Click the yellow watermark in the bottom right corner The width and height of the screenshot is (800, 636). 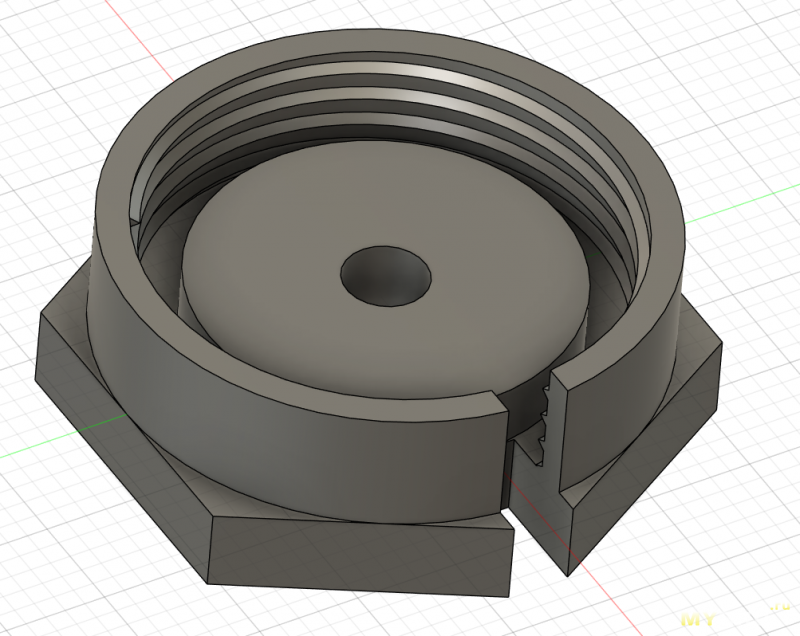pos(745,617)
